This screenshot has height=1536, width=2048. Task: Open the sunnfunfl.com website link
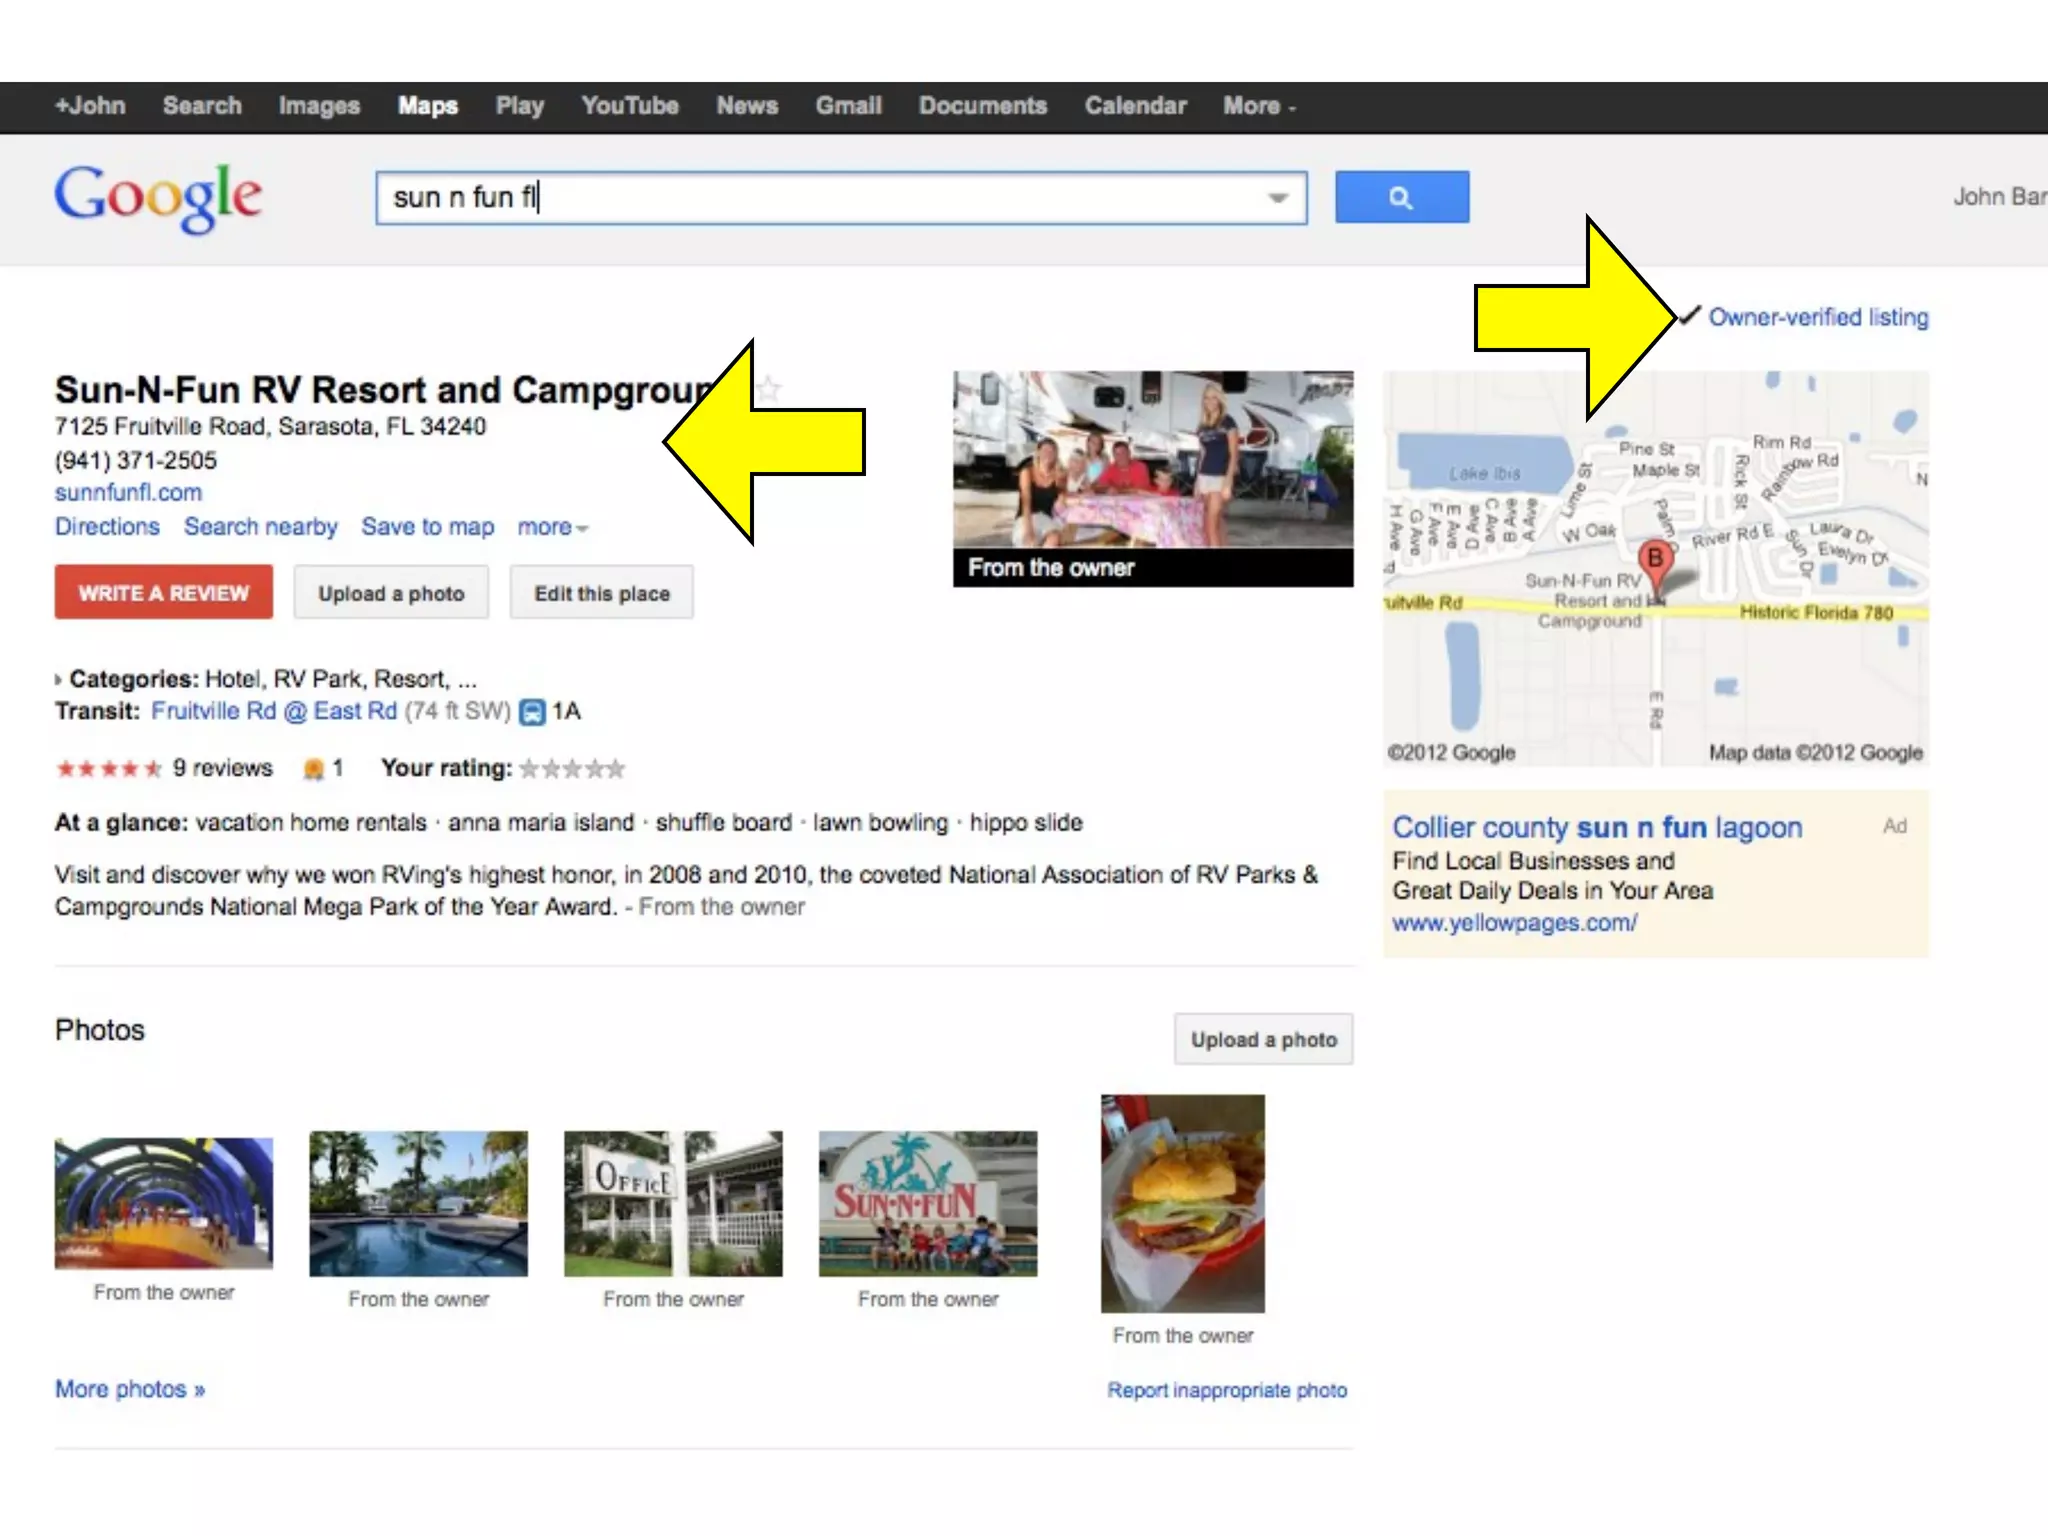click(128, 492)
